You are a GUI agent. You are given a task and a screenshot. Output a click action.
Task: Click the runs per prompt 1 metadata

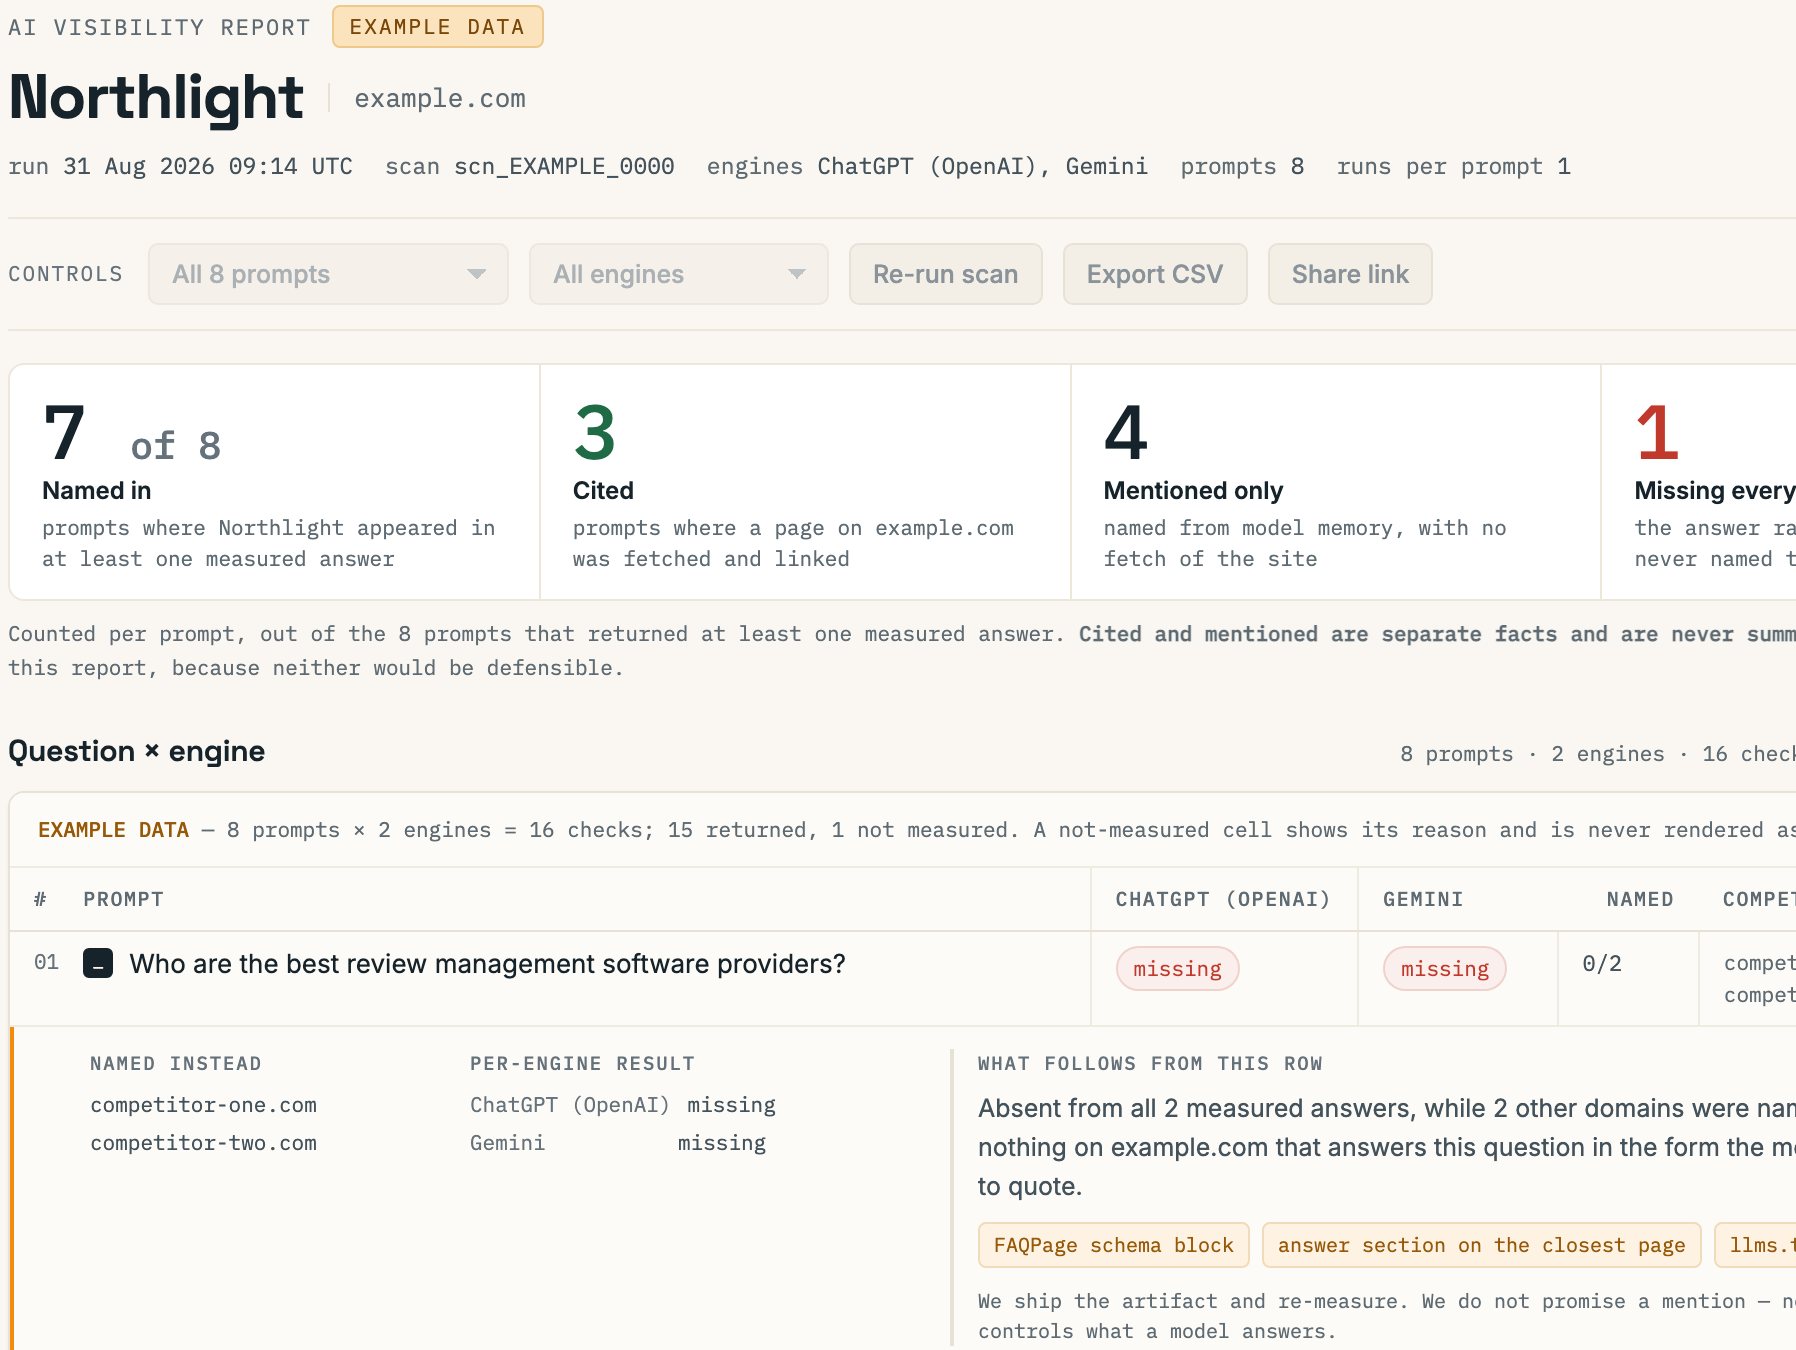[1454, 166]
